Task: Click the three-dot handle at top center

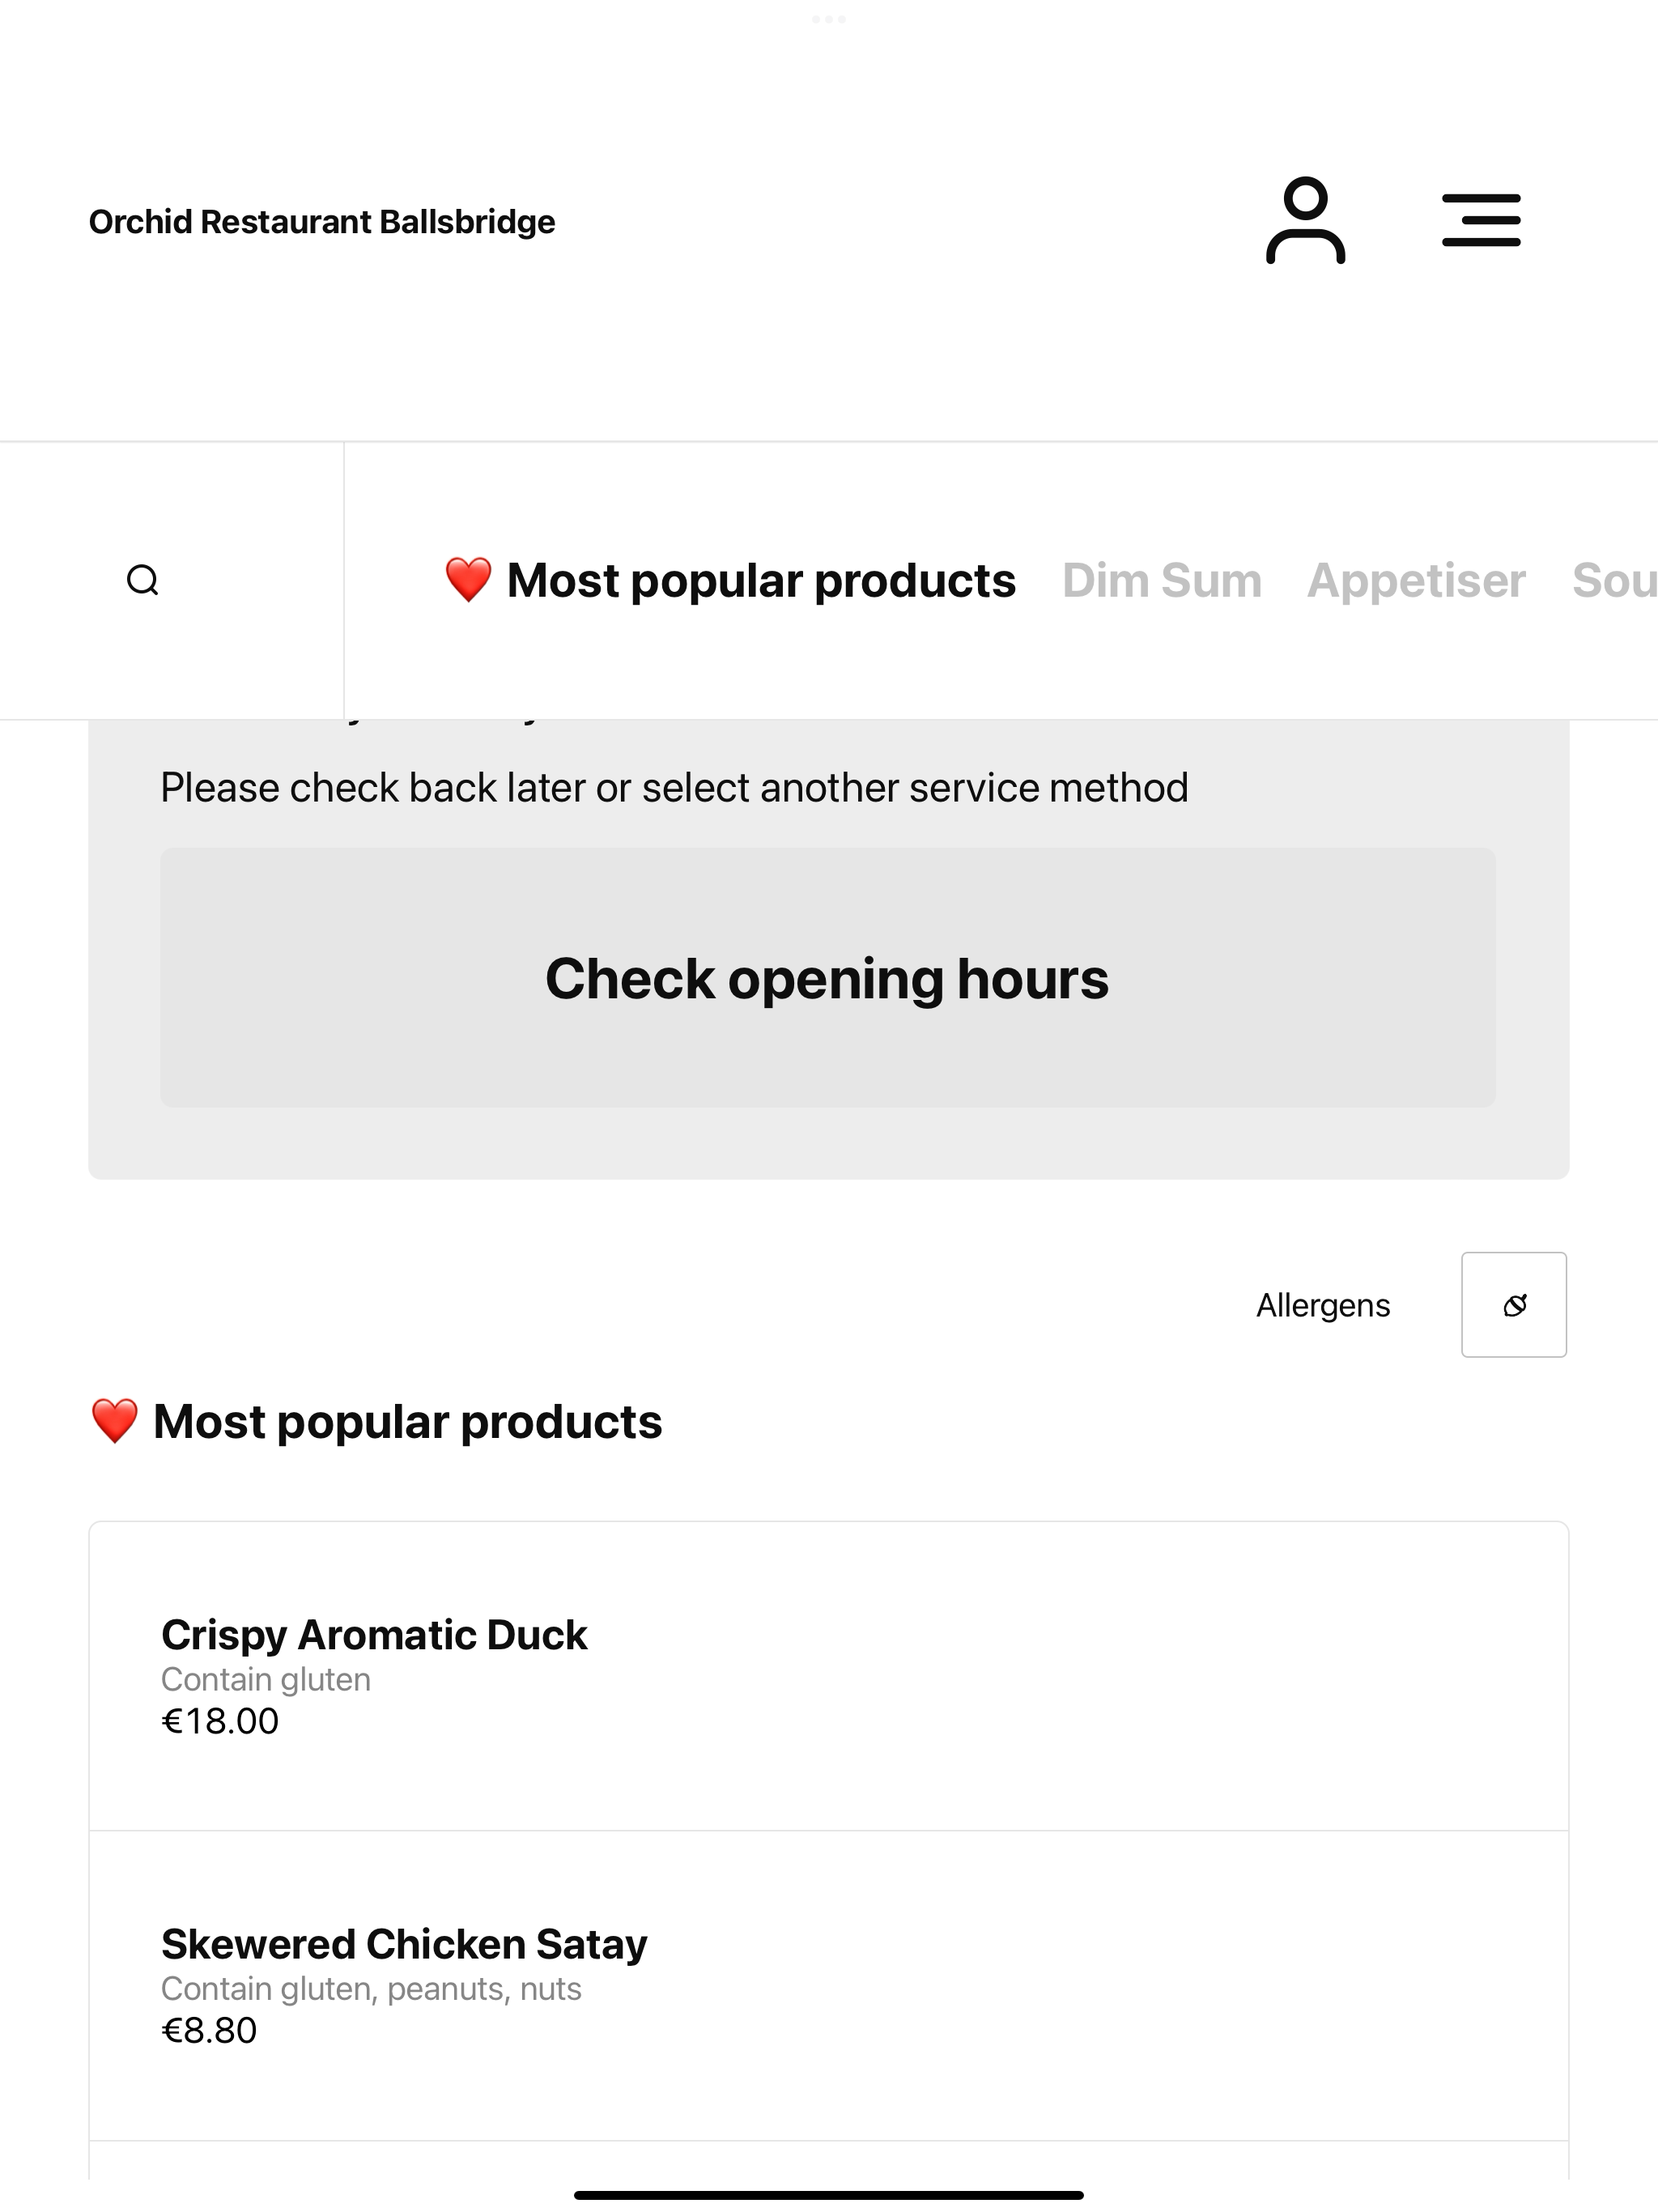Action: [829, 19]
